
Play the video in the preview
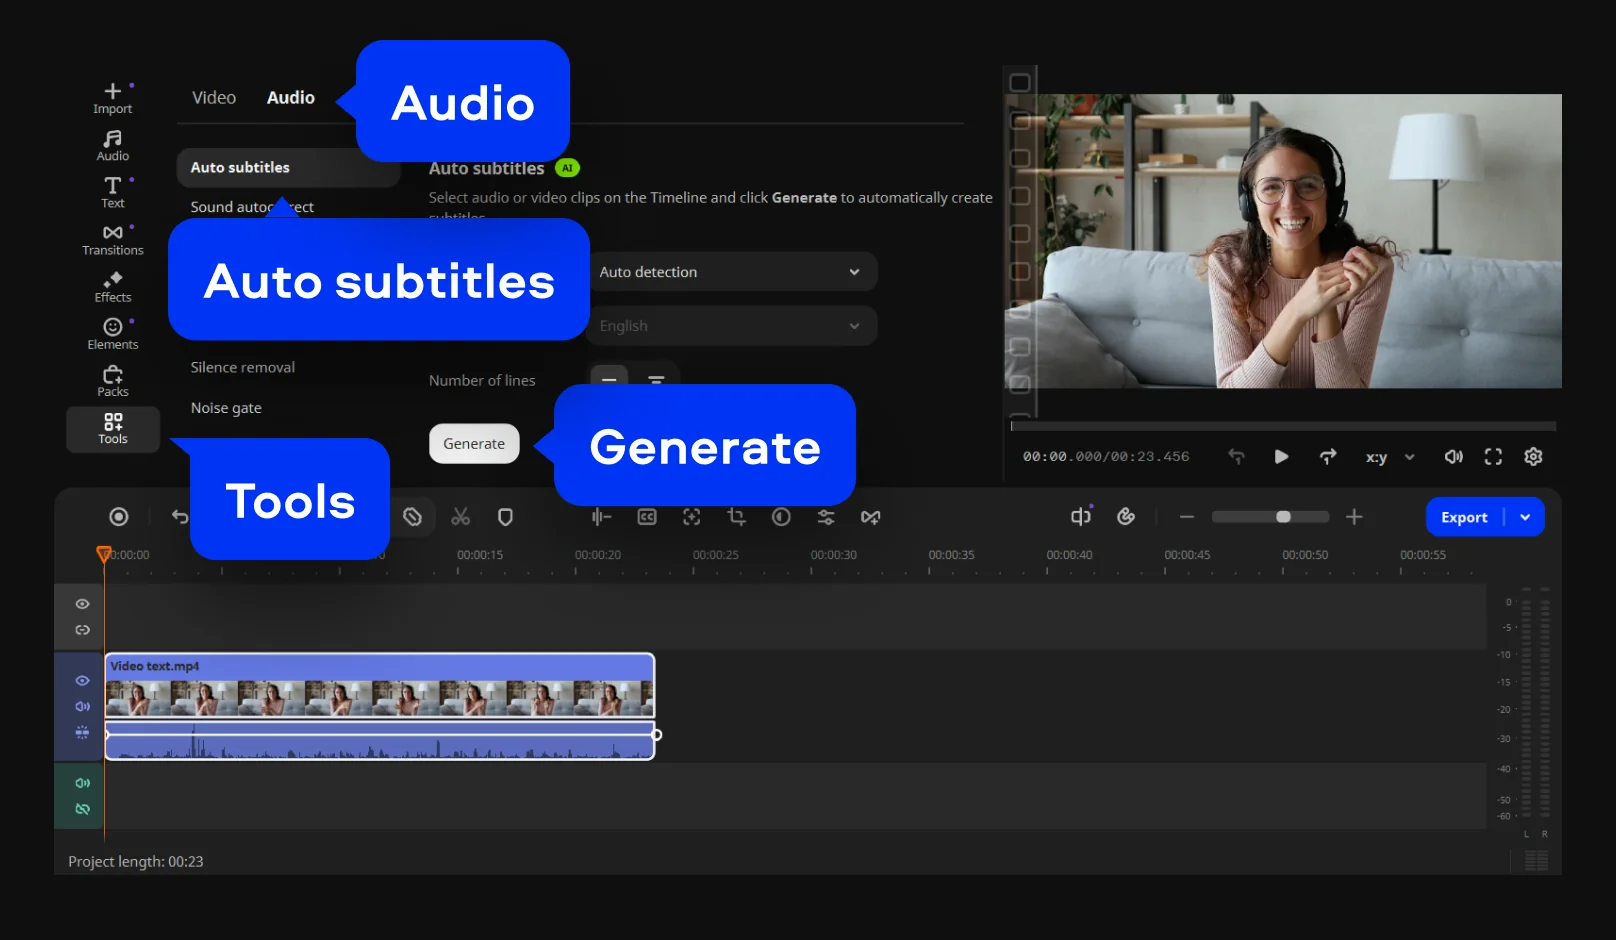tap(1281, 457)
